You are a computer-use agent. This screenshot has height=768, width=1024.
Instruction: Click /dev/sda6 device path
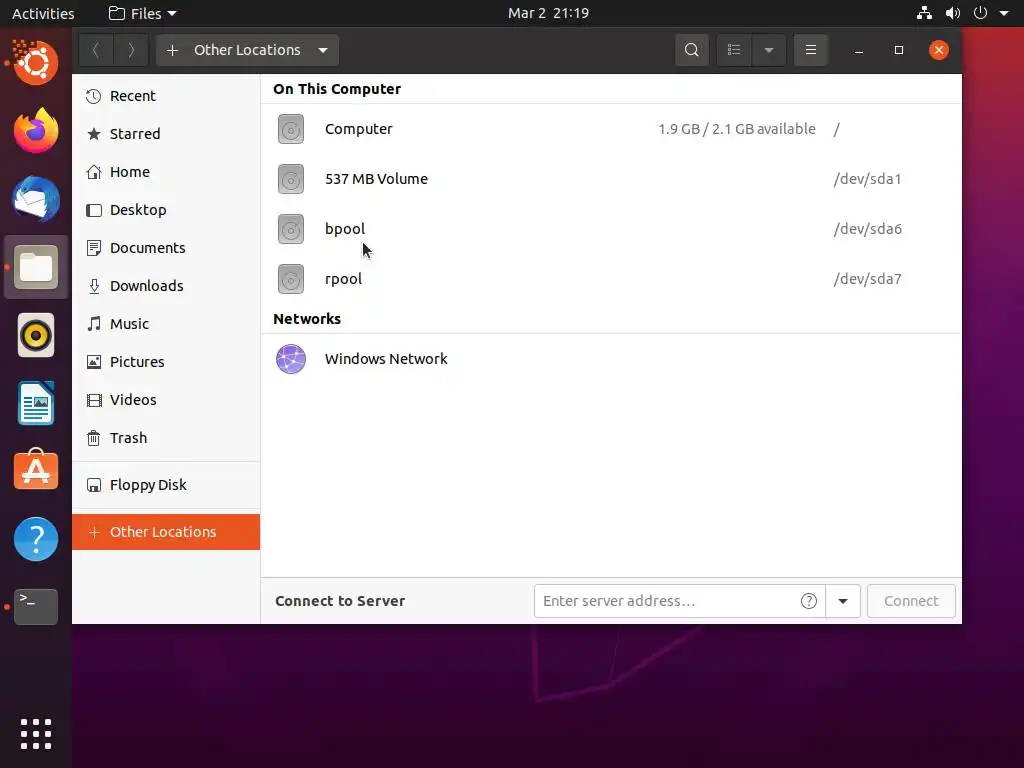click(867, 229)
